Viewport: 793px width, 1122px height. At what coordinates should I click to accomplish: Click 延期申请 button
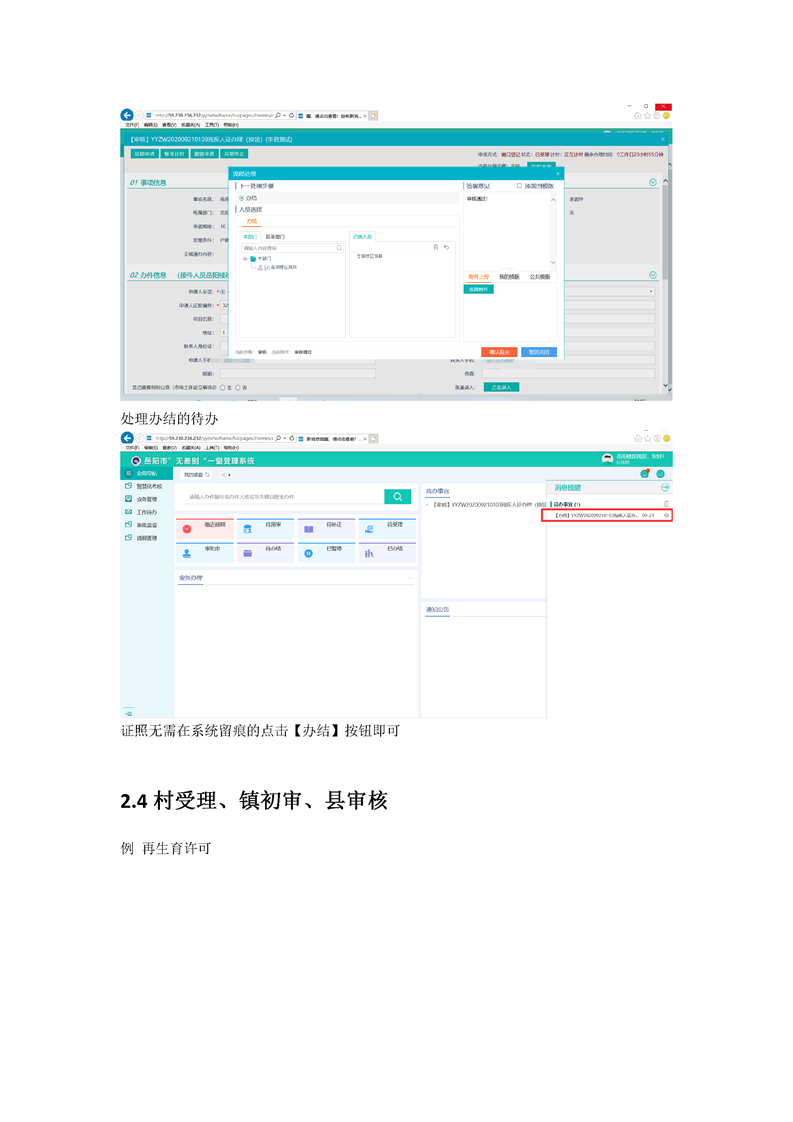click(145, 154)
